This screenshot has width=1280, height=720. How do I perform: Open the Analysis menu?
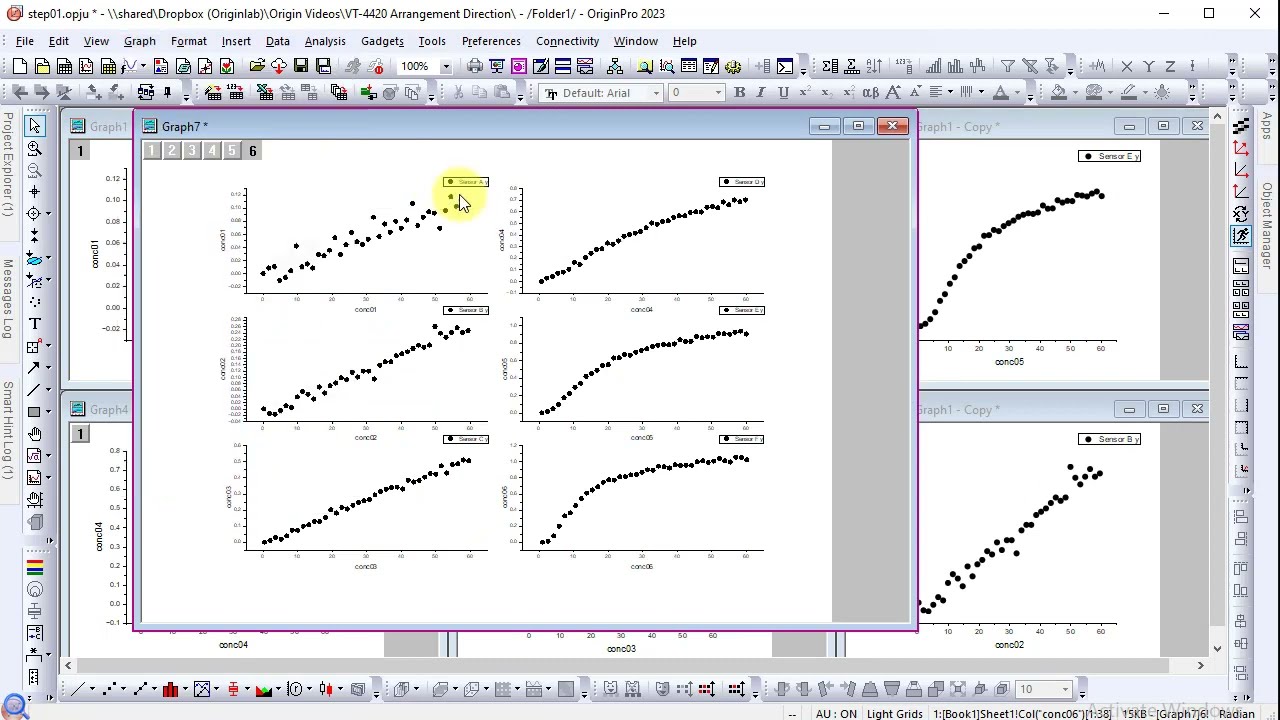pyautogui.click(x=325, y=41)
